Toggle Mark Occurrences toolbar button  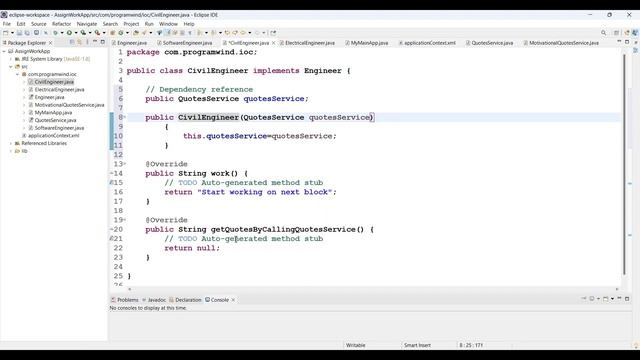point(167,33)
